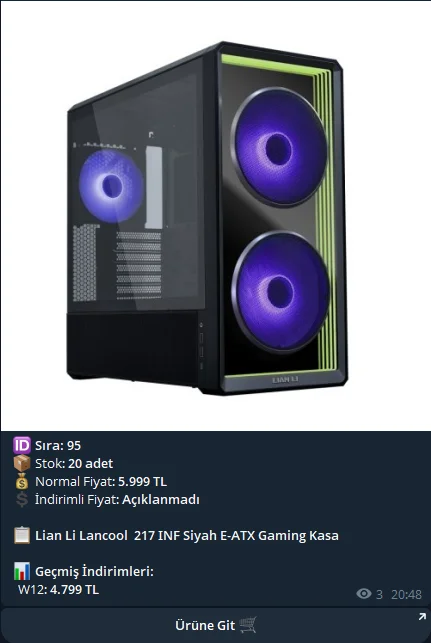Click the bar chart icon beside Geçmiş İndirimleri
This screenshot has height=643, width=431.
pyautogui.click(x=22, y=571)
